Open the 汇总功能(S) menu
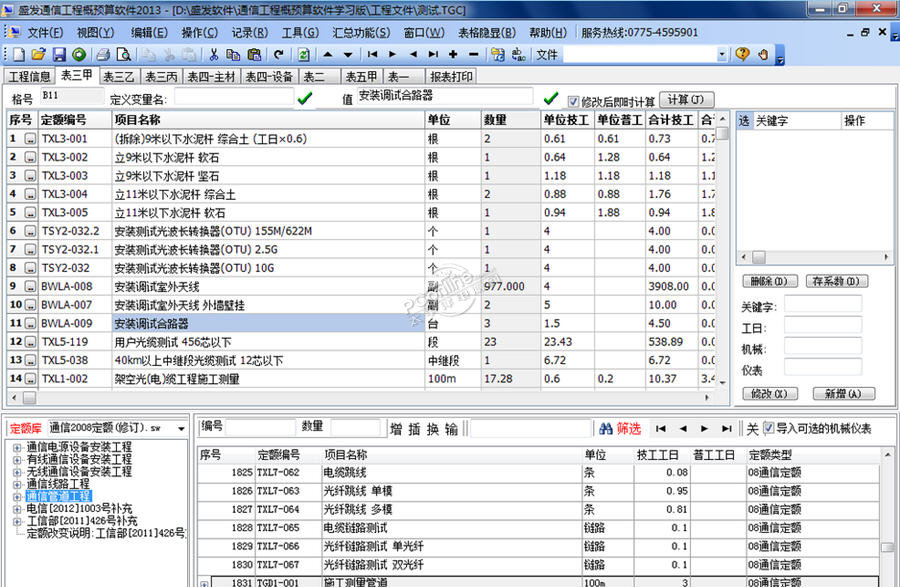 (x=361, y=33)
